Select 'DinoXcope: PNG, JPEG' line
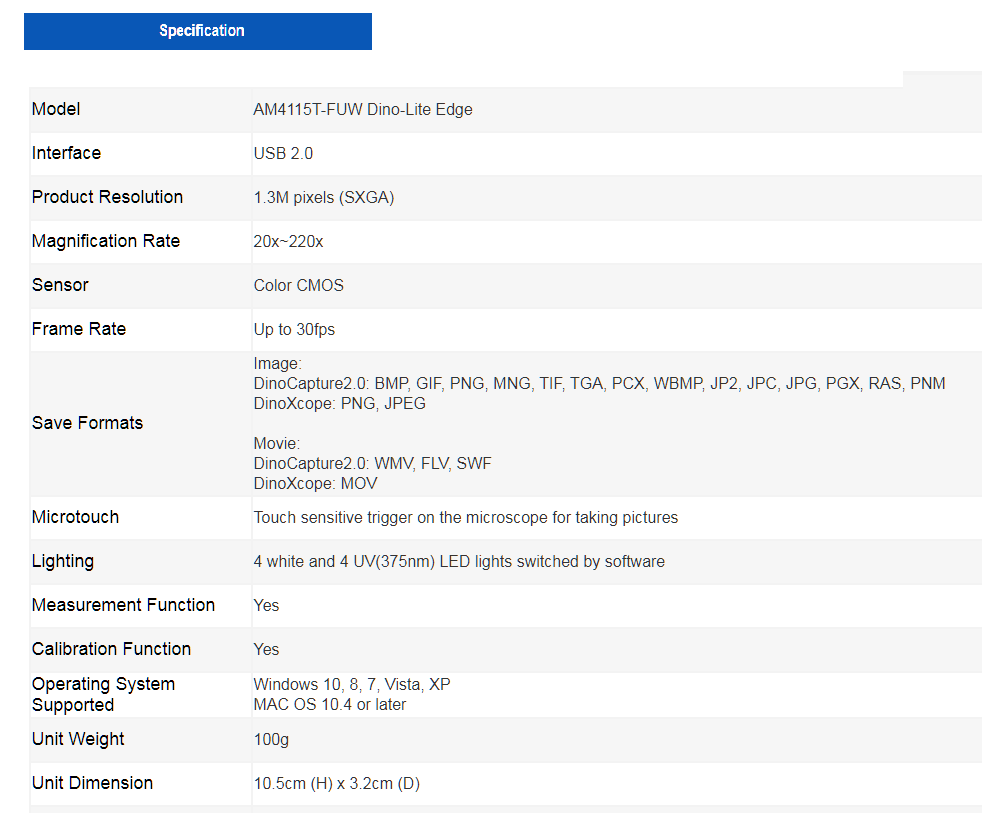The width and height of the screenshot is (982, 813). 339,403
